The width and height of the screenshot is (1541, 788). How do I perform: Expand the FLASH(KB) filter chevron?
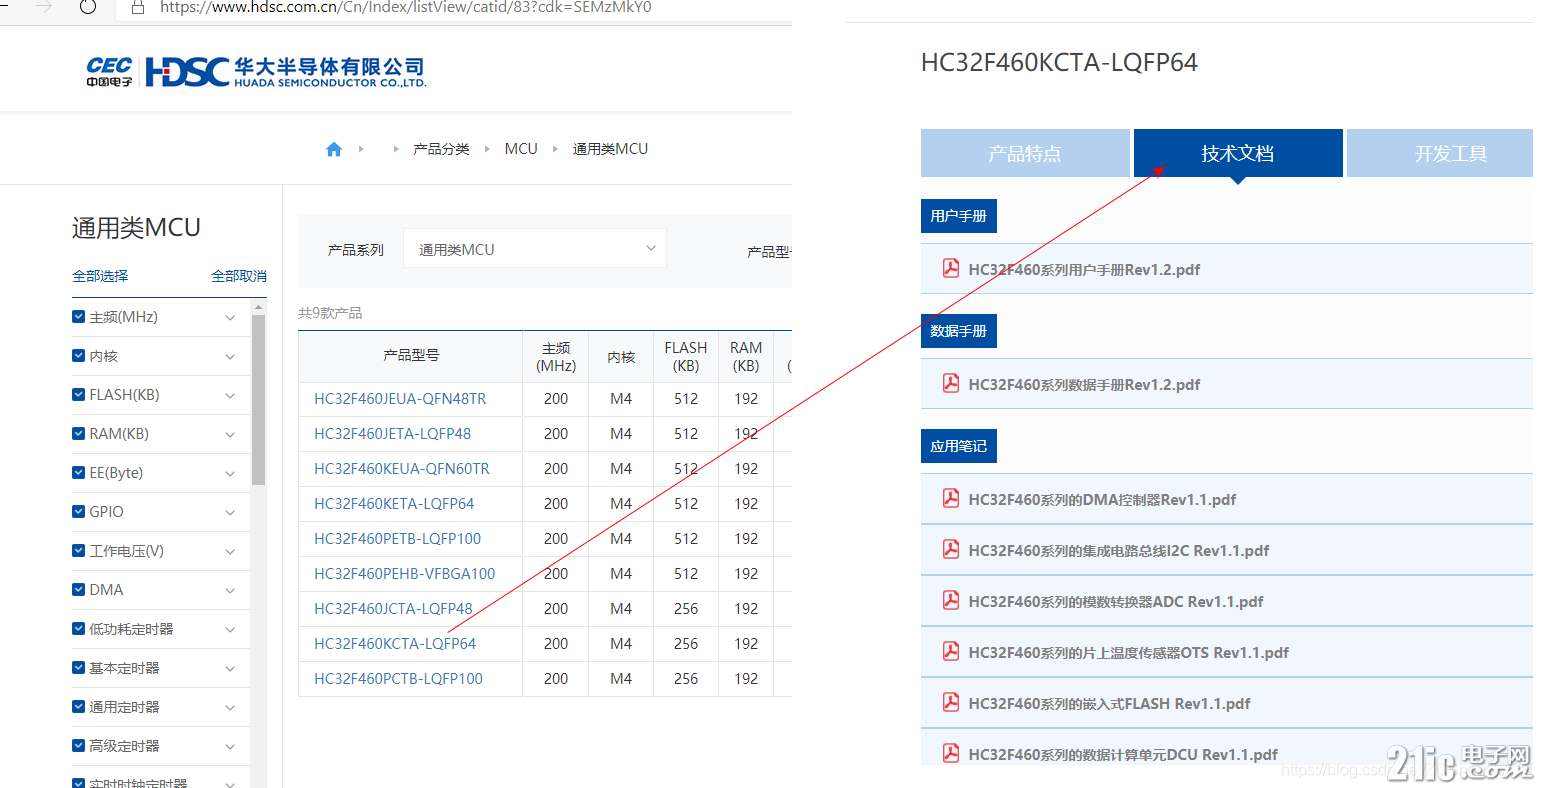tap(230, 396)
